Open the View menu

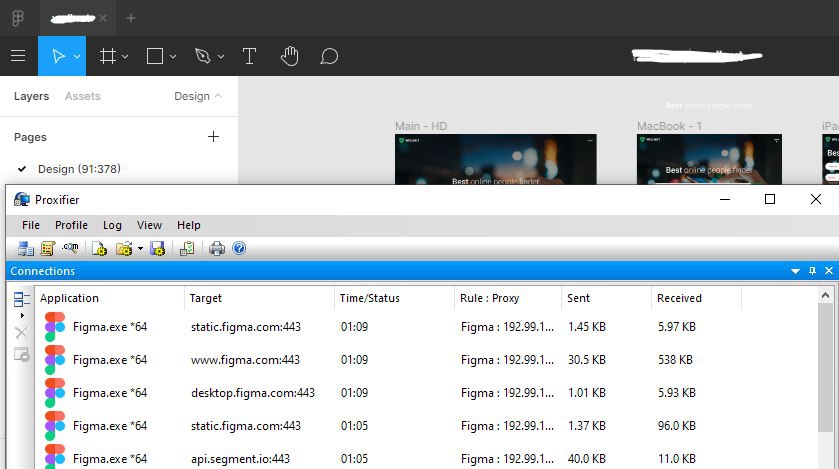click(x=149, y=225)
